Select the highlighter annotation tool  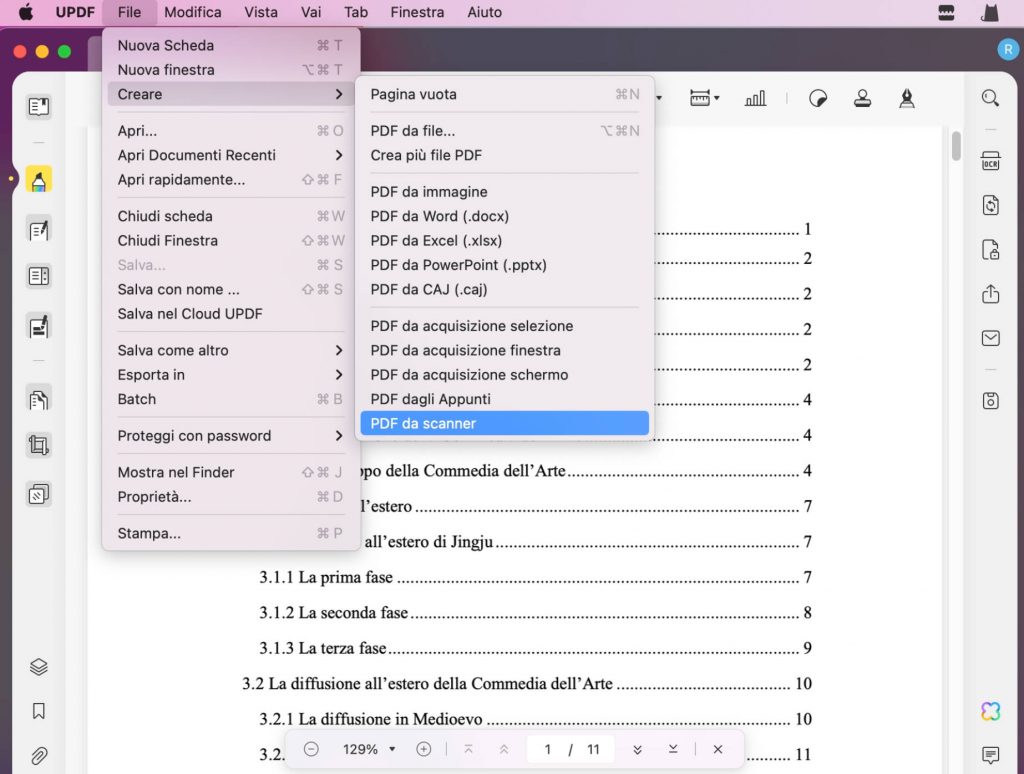[38, 180]
